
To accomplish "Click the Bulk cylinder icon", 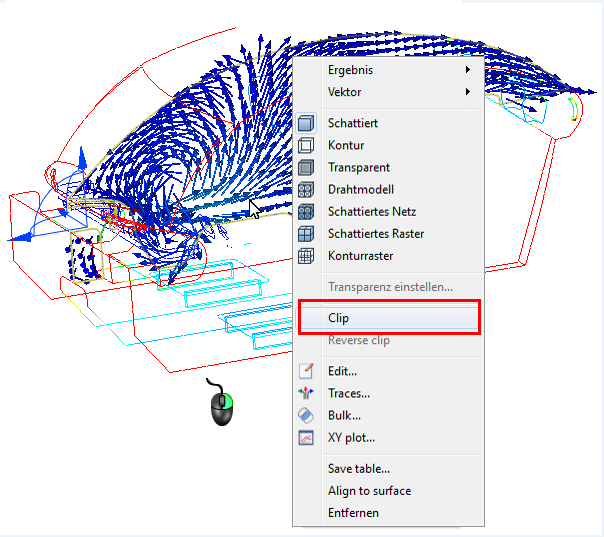I will point(306,415).
